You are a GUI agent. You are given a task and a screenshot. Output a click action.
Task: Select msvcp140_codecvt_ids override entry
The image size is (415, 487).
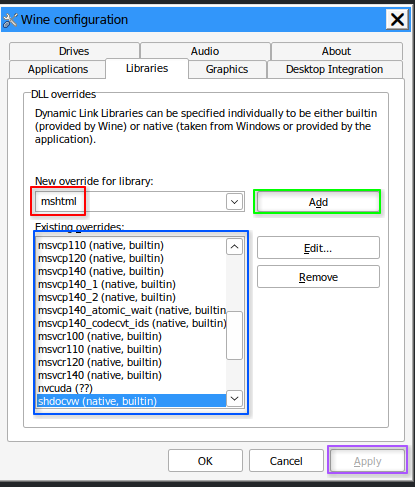131,323
